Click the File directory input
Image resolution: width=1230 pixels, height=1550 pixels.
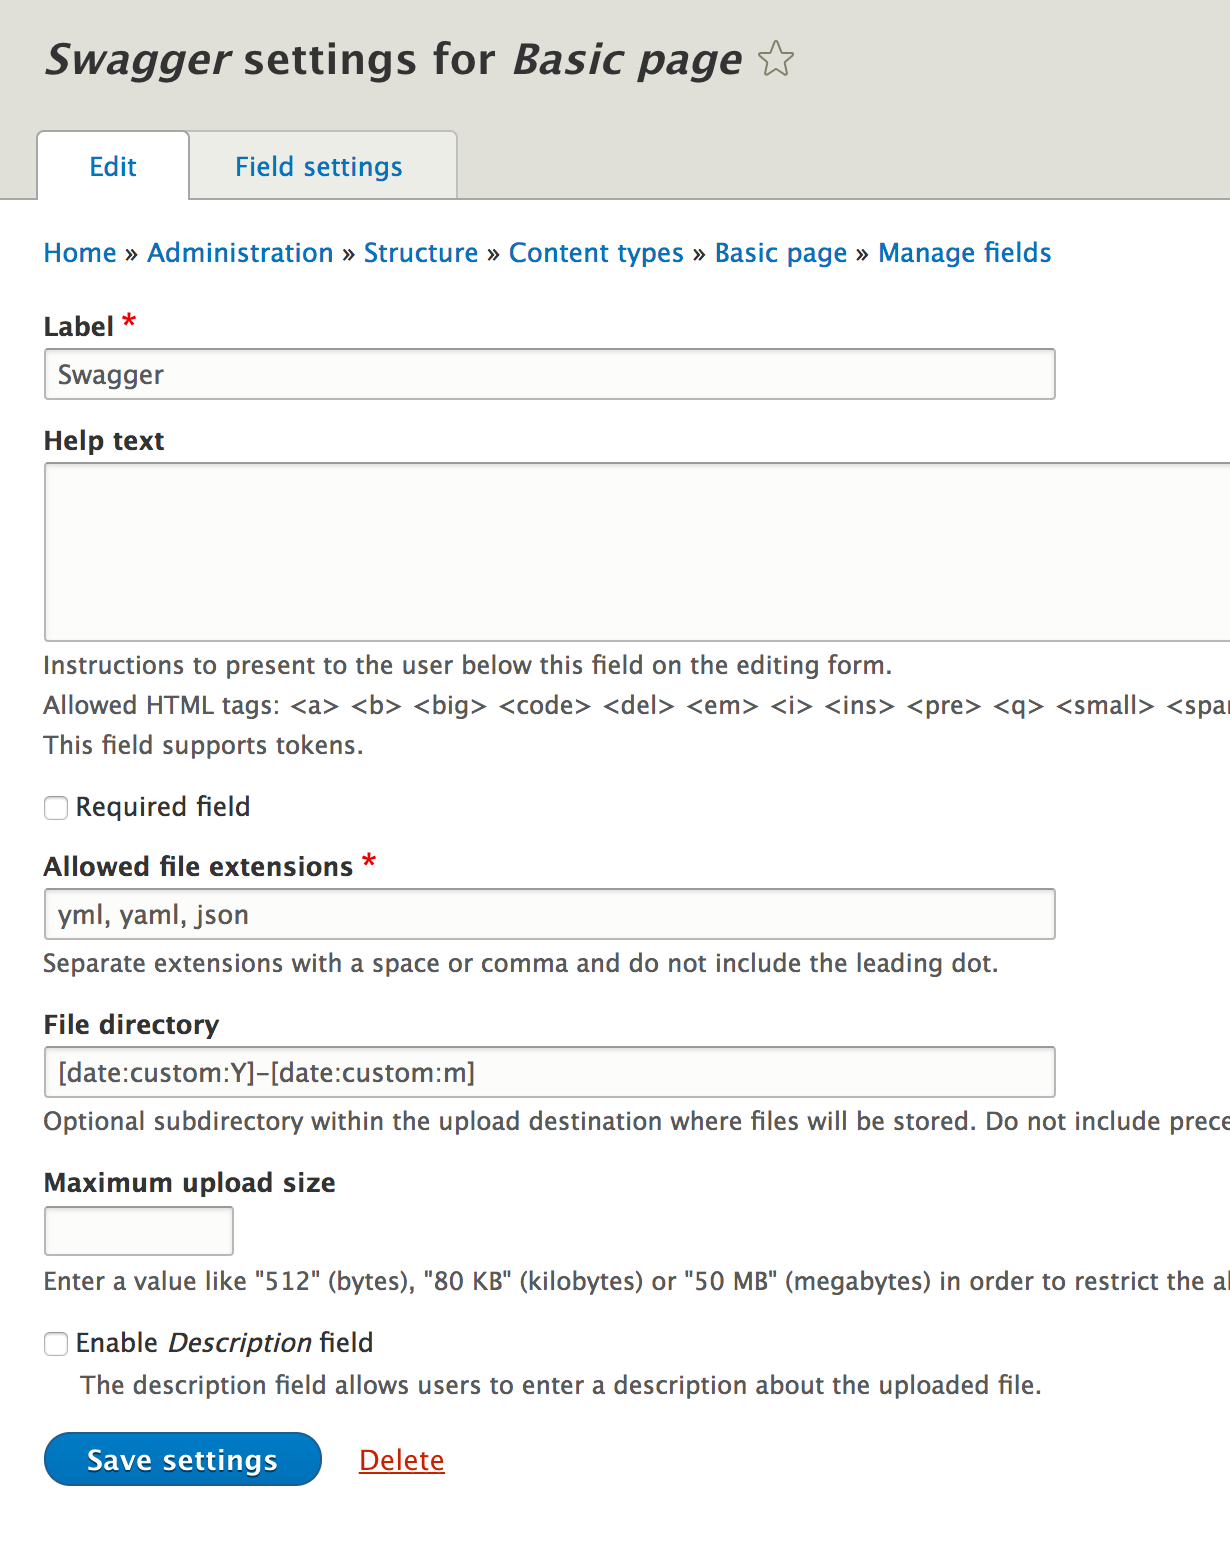click(x=550, y=1072)
